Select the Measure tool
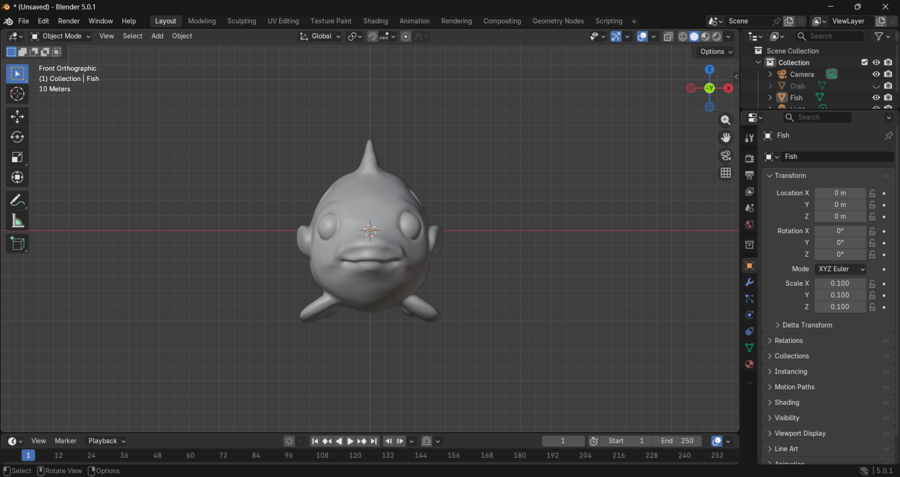Image resolution: width=900 pixels, height=477 pixels. [x=17, y=221]
